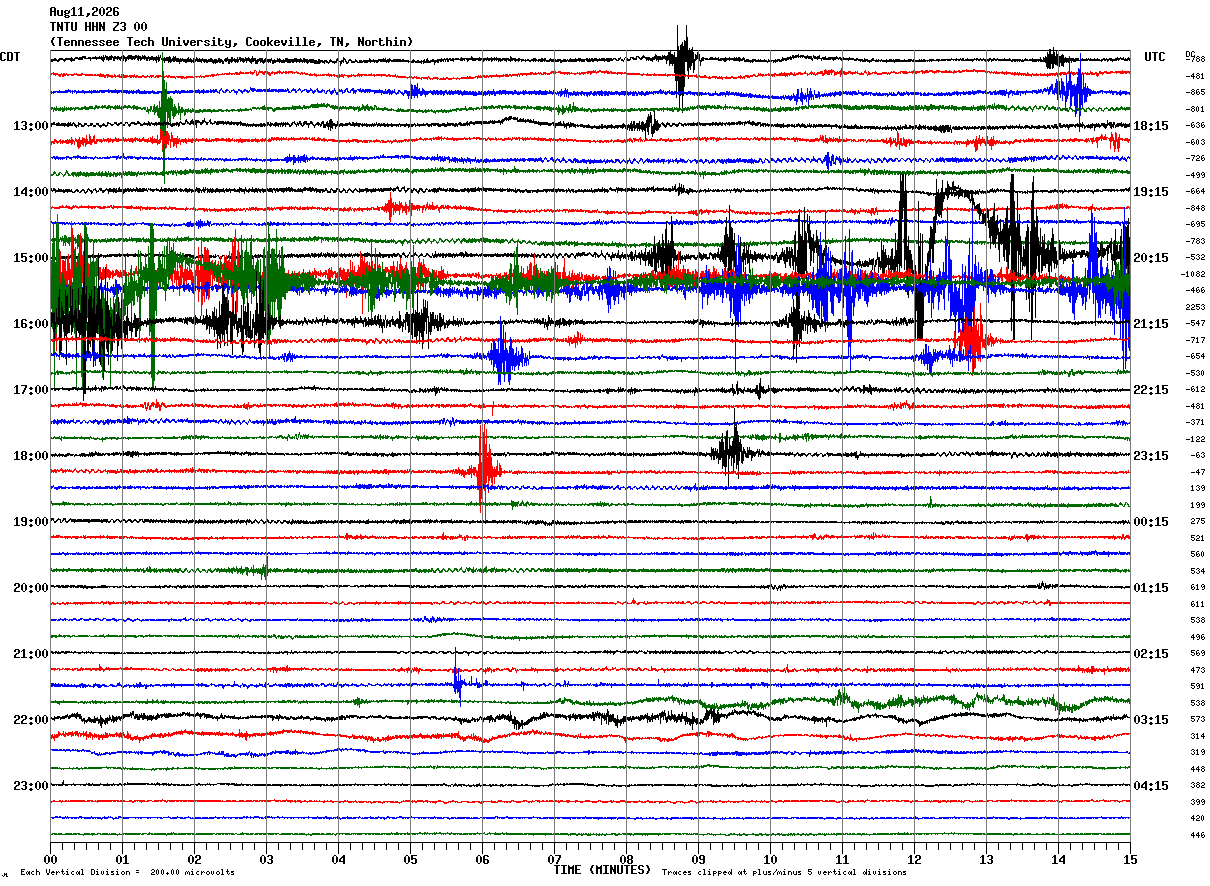The height and width of the screenshot is (886, 1210).
Task: Click minute 08 on the bottom axis
Action: pyautogui.click(x=626, y=859)
